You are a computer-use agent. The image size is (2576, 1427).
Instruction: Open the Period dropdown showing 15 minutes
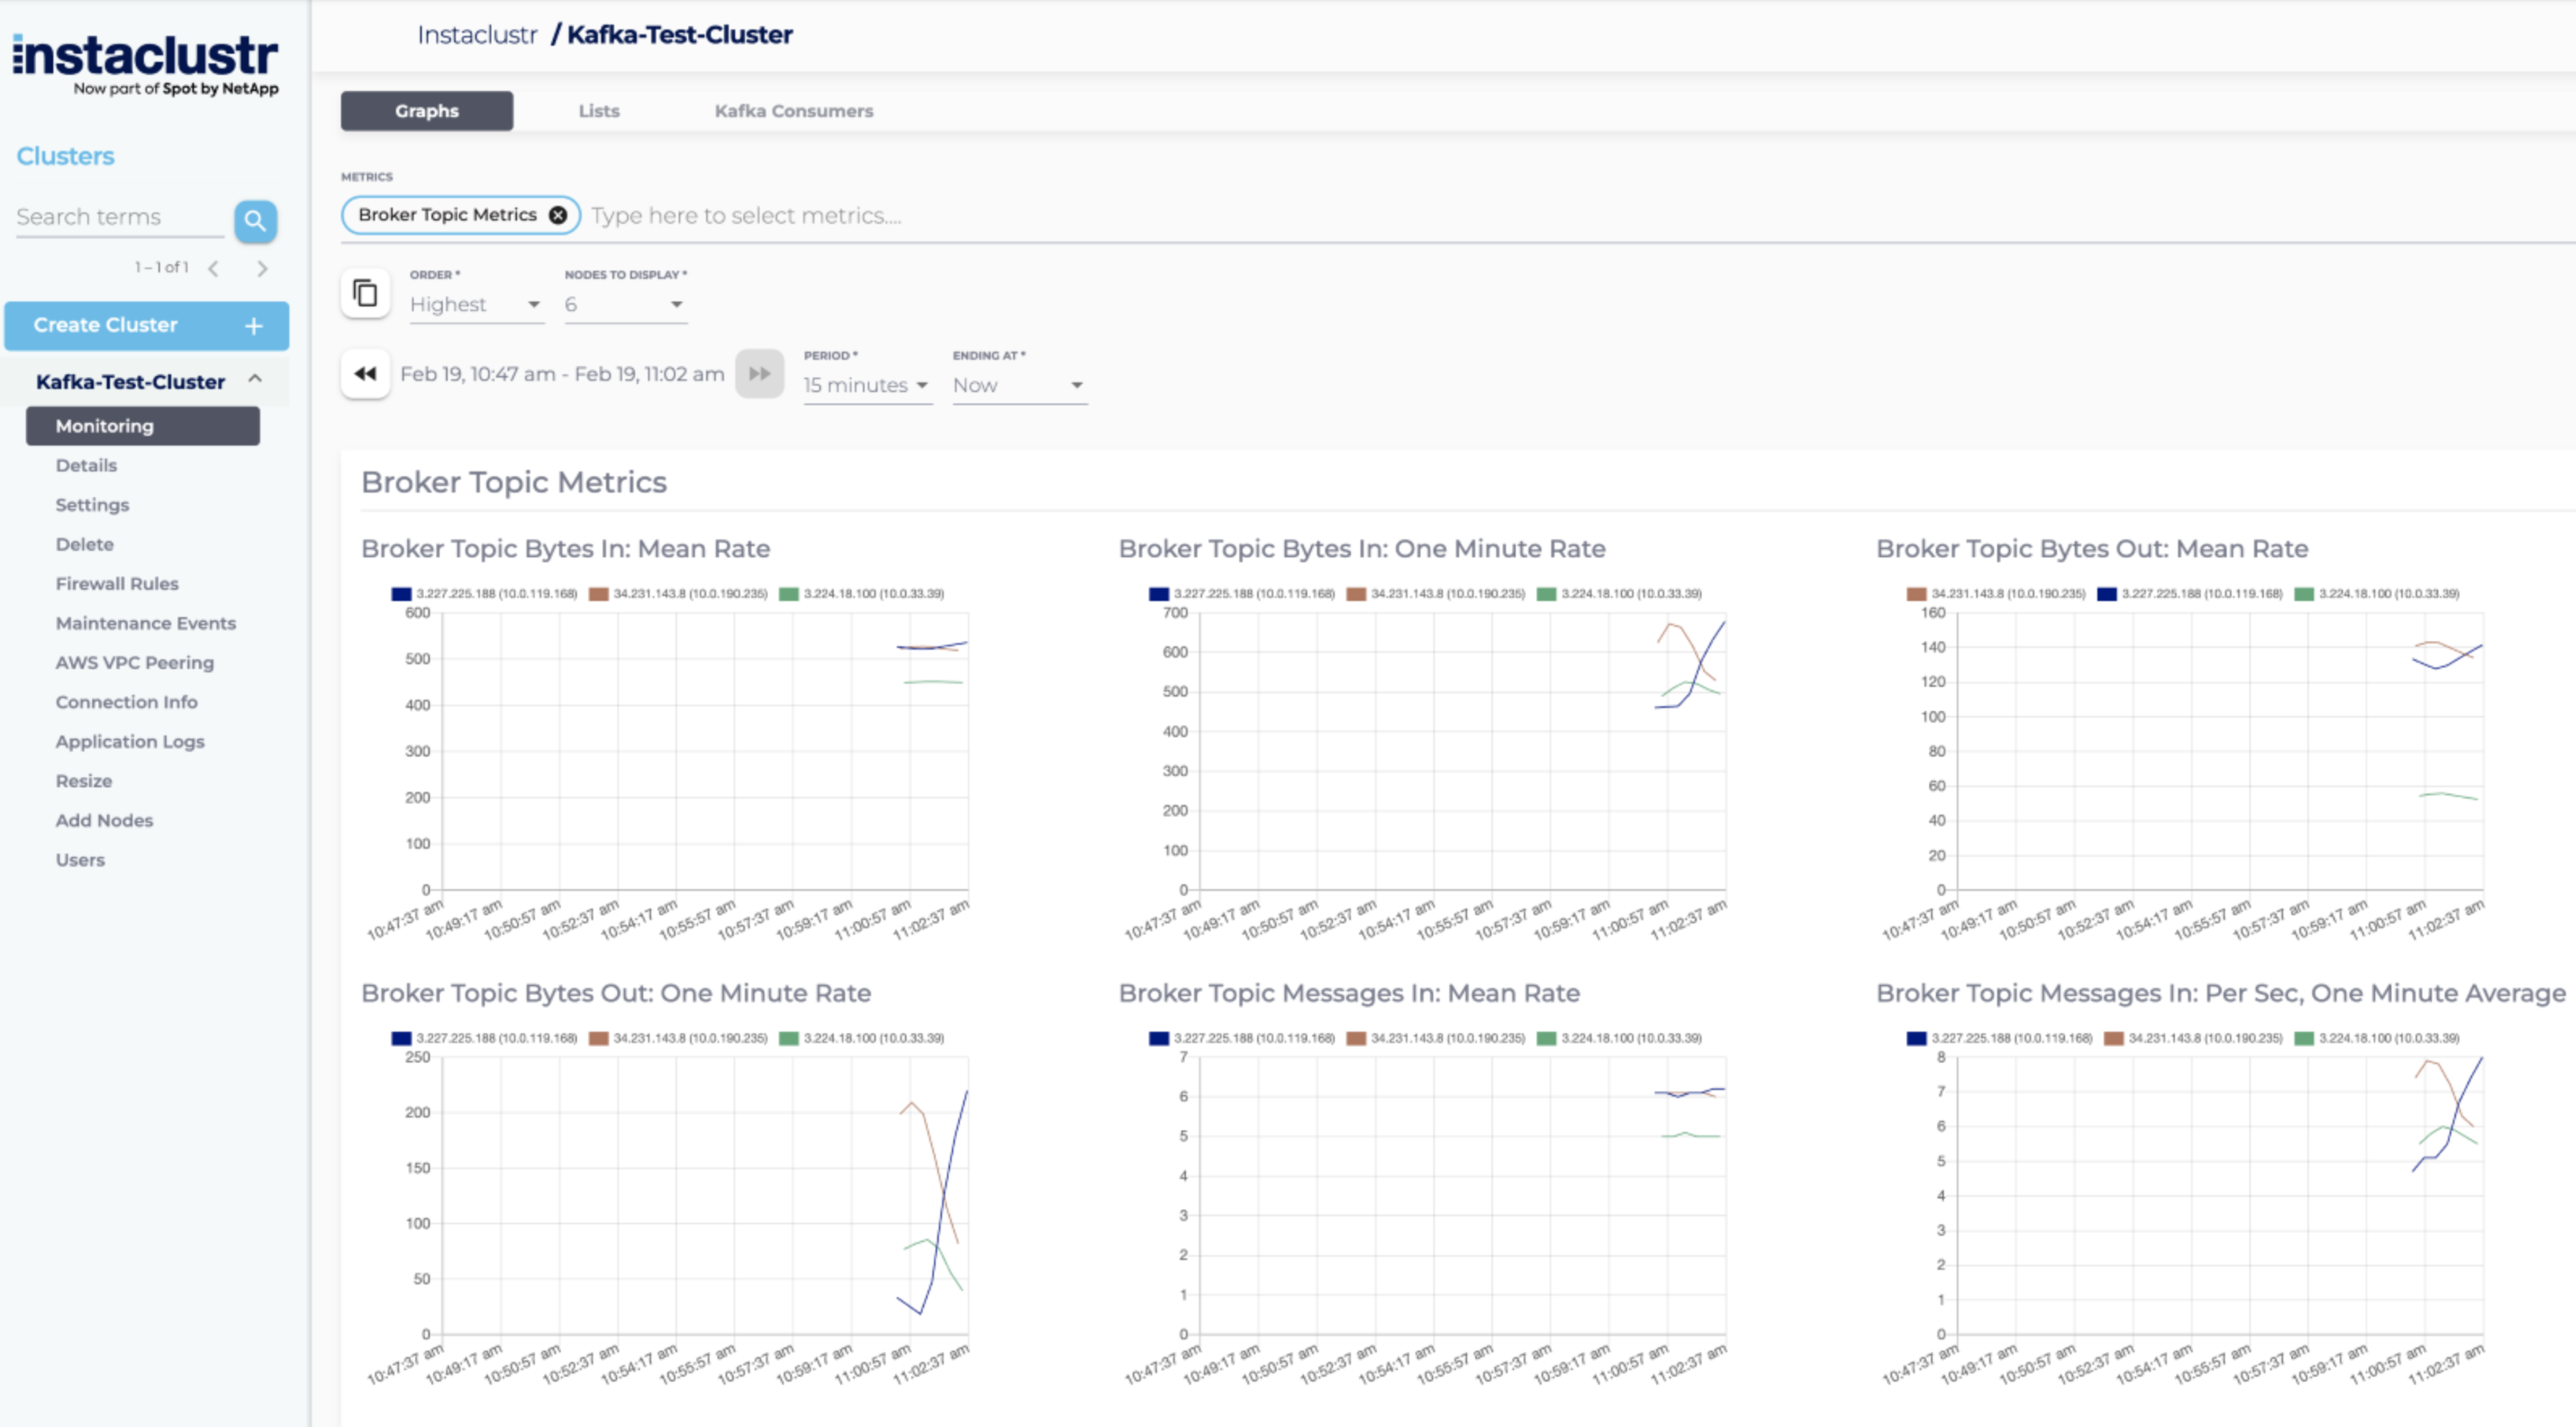point(866,385)
